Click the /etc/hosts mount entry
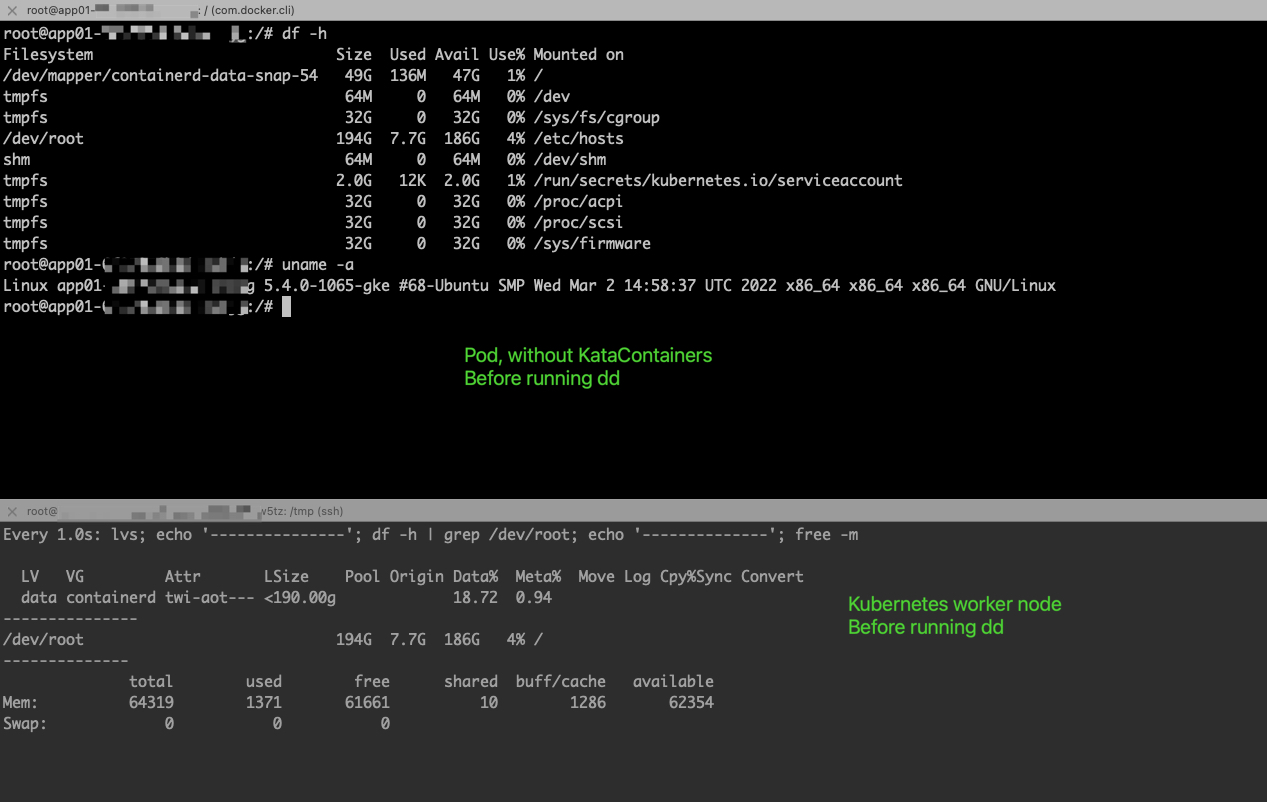Viewport: 1267px width, 802px height. (x=576, y=138)
